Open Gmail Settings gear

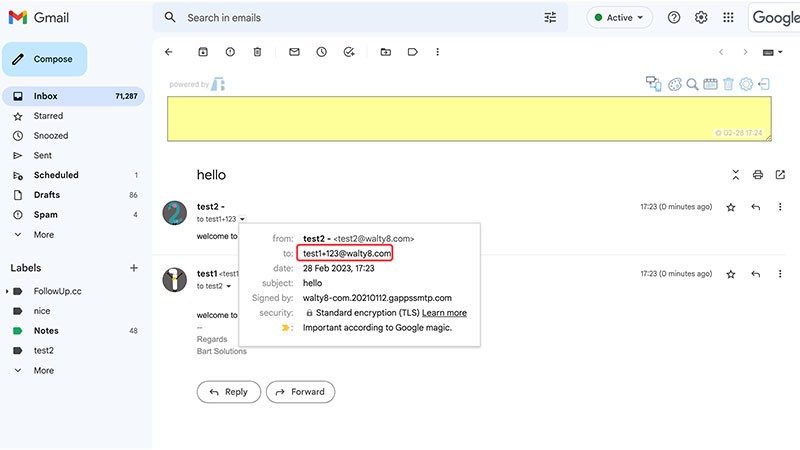point(701,17)
